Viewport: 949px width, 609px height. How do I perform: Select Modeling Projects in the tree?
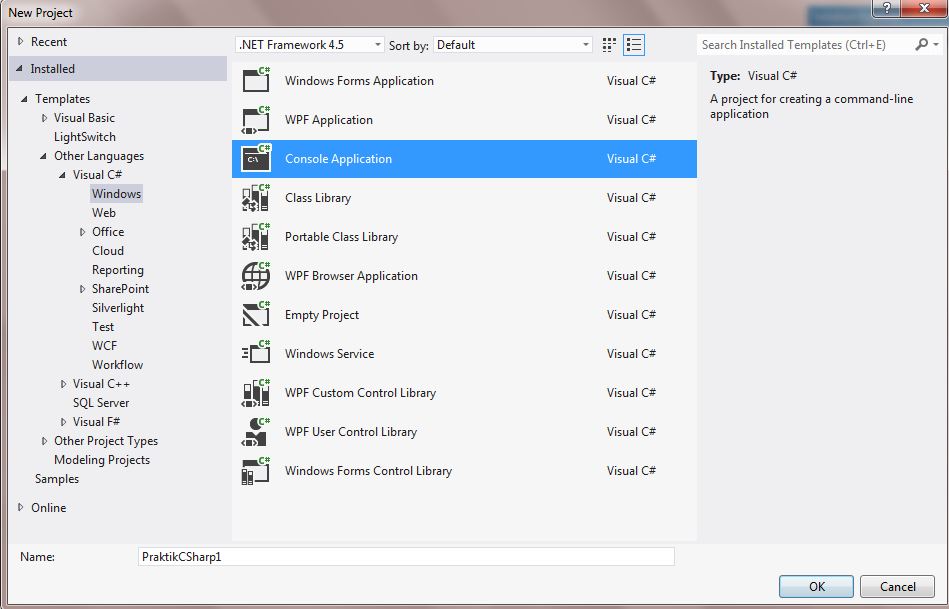102,459
